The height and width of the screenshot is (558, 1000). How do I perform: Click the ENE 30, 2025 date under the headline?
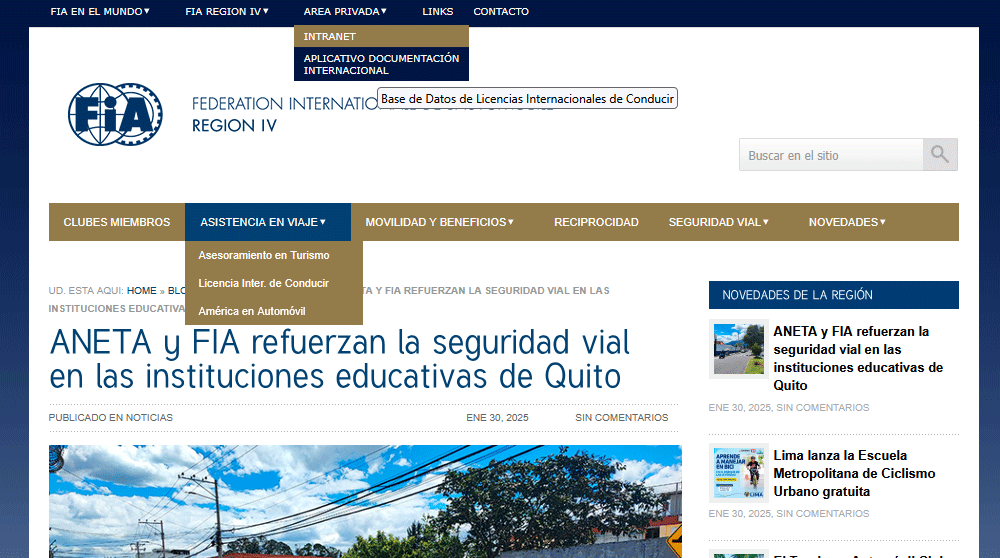coord(497,418)
